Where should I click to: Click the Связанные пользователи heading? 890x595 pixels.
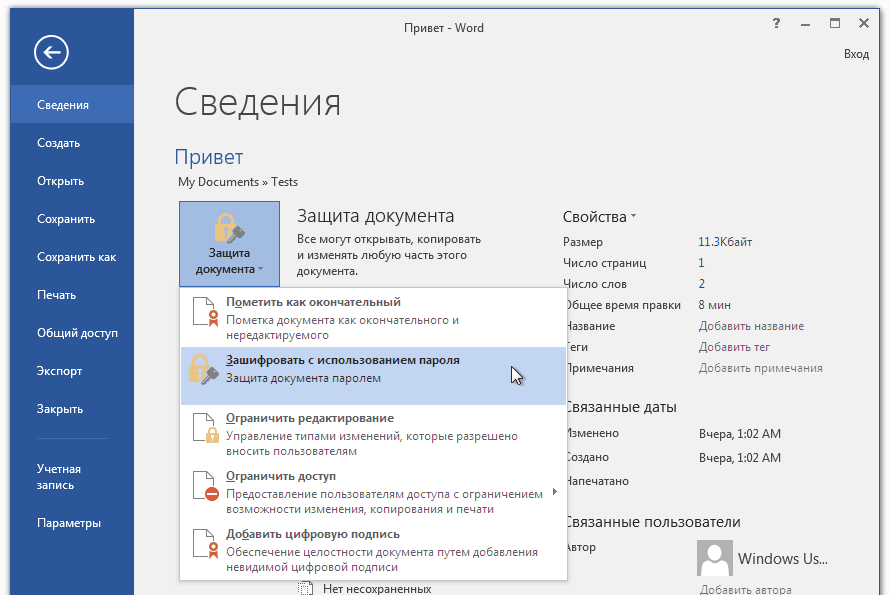point(654,522)
